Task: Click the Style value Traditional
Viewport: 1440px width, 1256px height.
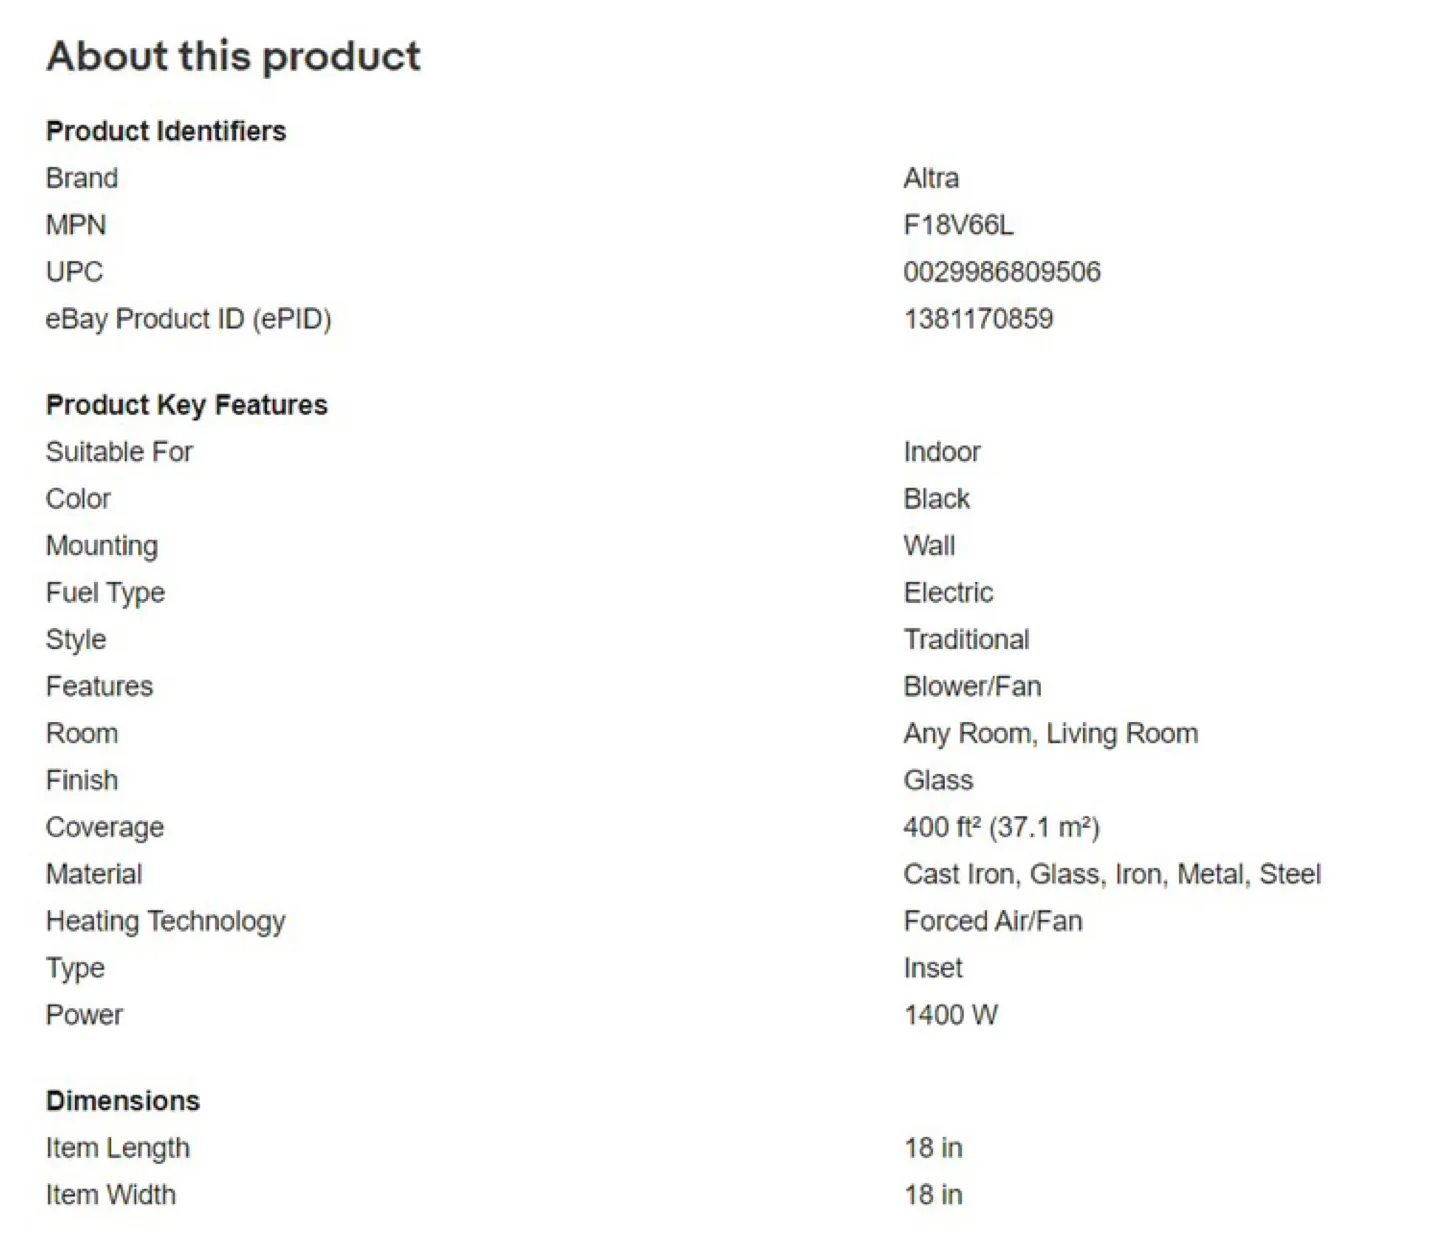Action: pos(966,640)
